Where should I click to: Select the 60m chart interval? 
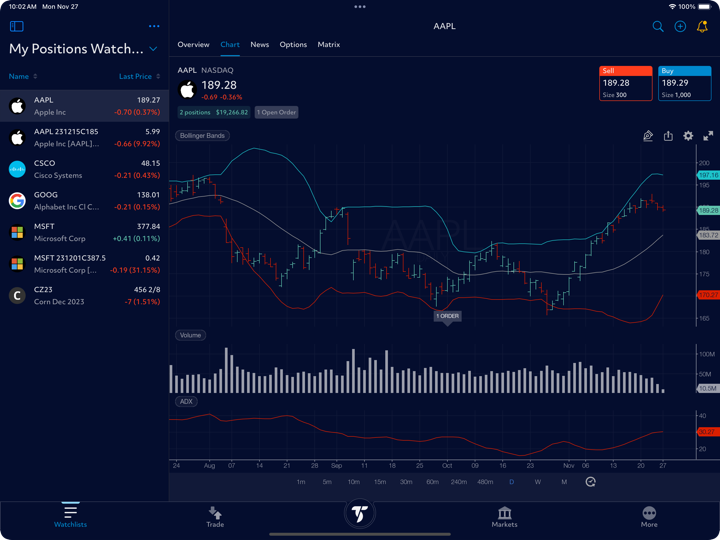pyautogui.click(x=432, y=482)
